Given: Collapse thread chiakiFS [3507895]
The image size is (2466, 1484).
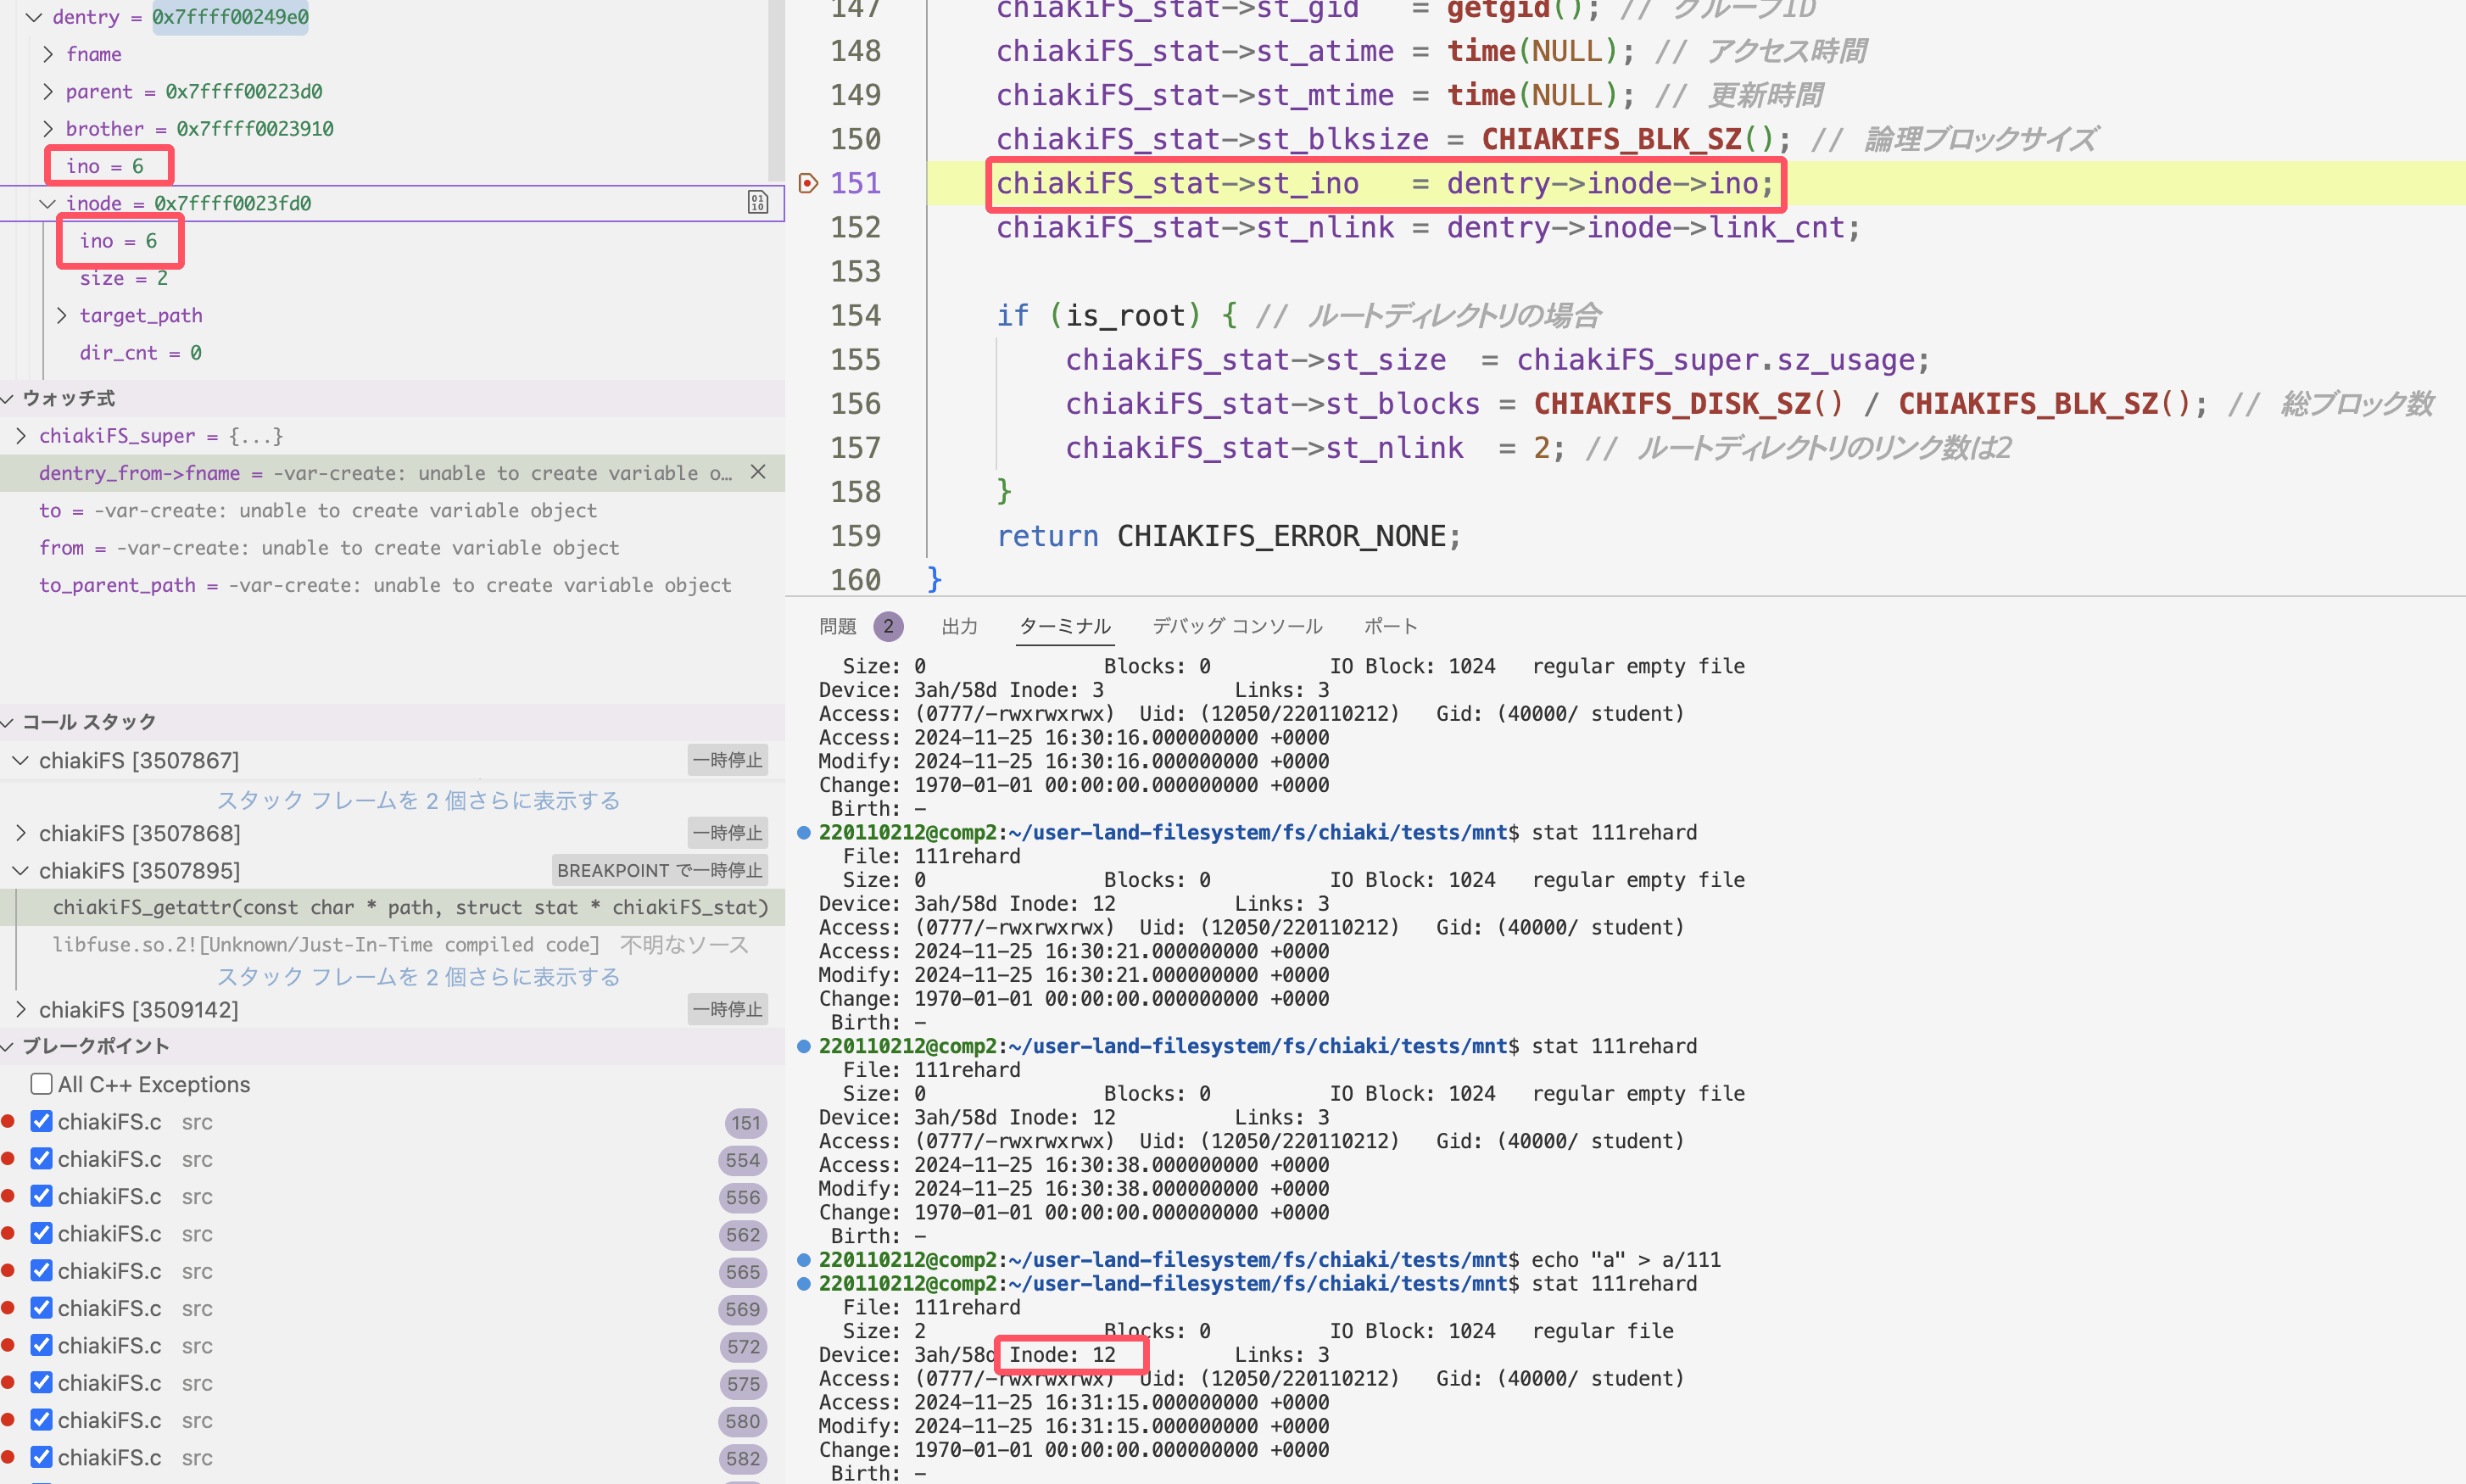Looking at the screenshot, I should coord(20,870).
